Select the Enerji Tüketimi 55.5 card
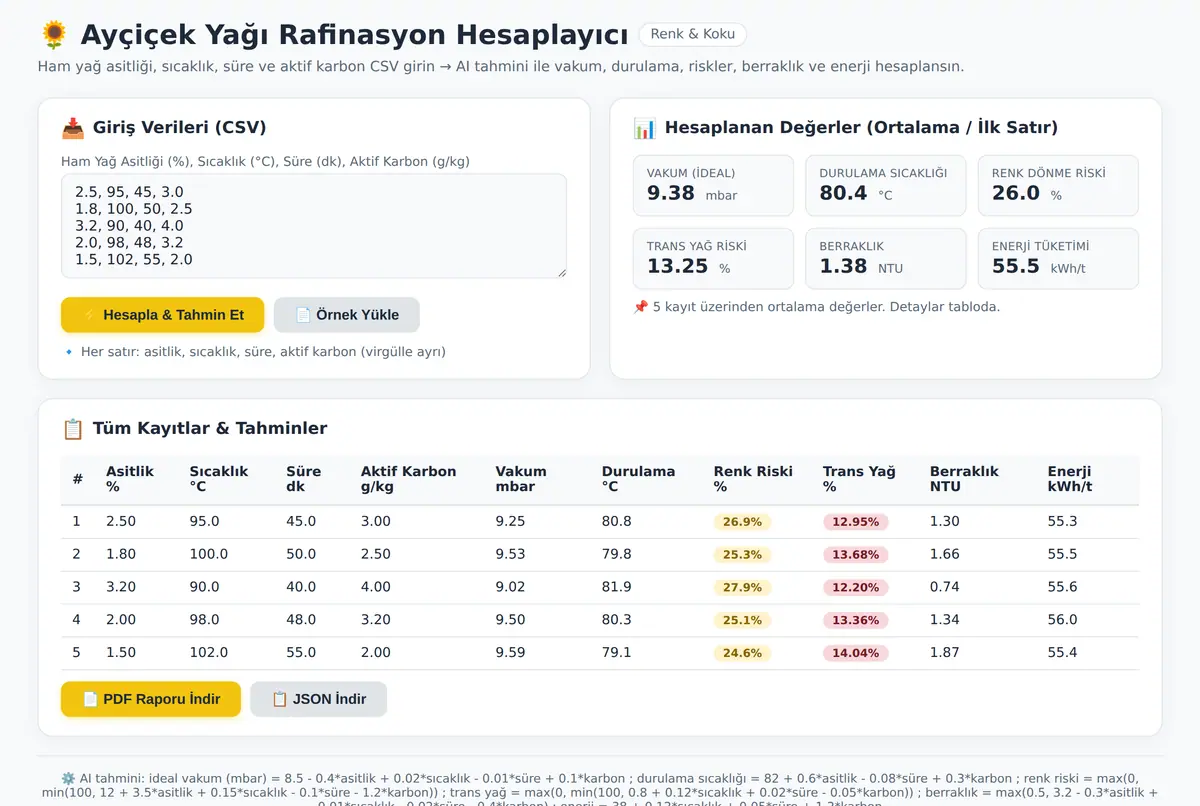Screen dimensions: 1200x806 point(1058,259)
